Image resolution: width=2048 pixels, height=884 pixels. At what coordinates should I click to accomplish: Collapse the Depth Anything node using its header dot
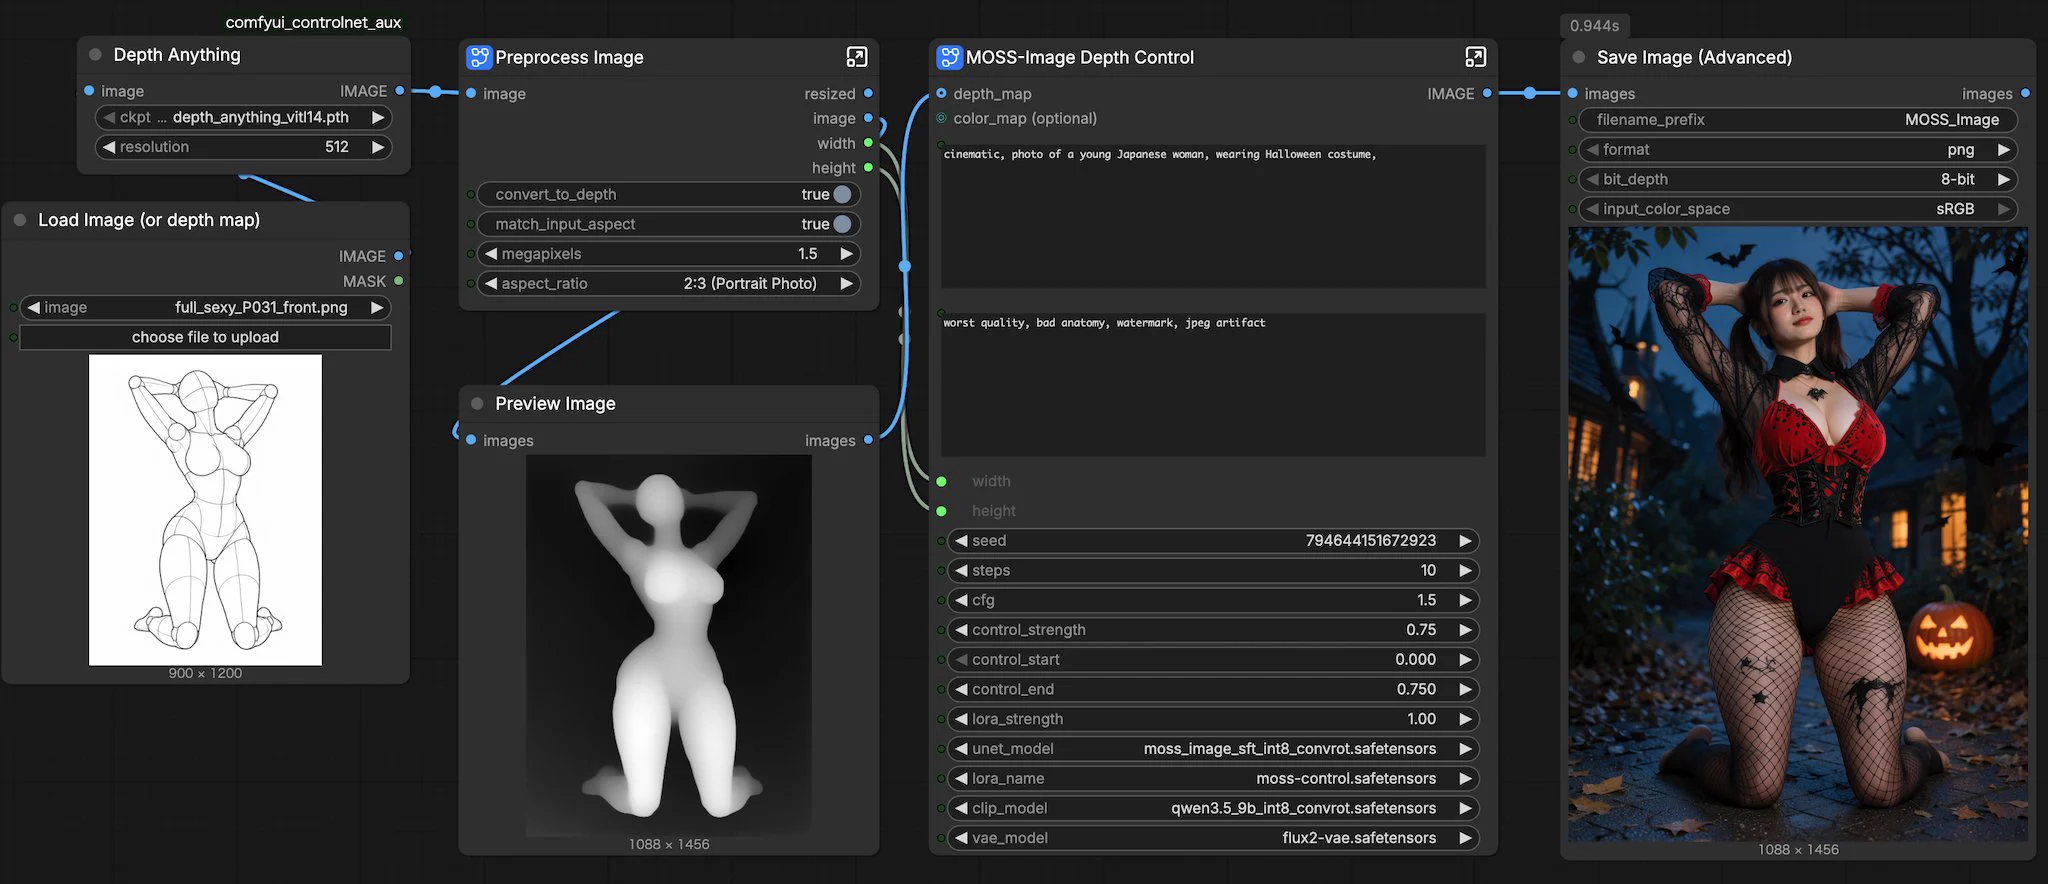tap(95, 55)
